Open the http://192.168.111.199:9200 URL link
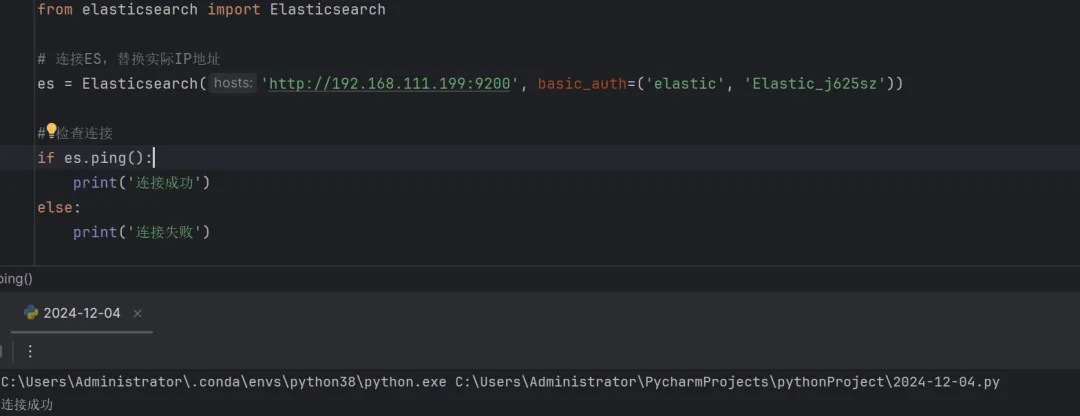Screen dimensions: 1080x416 391,83
